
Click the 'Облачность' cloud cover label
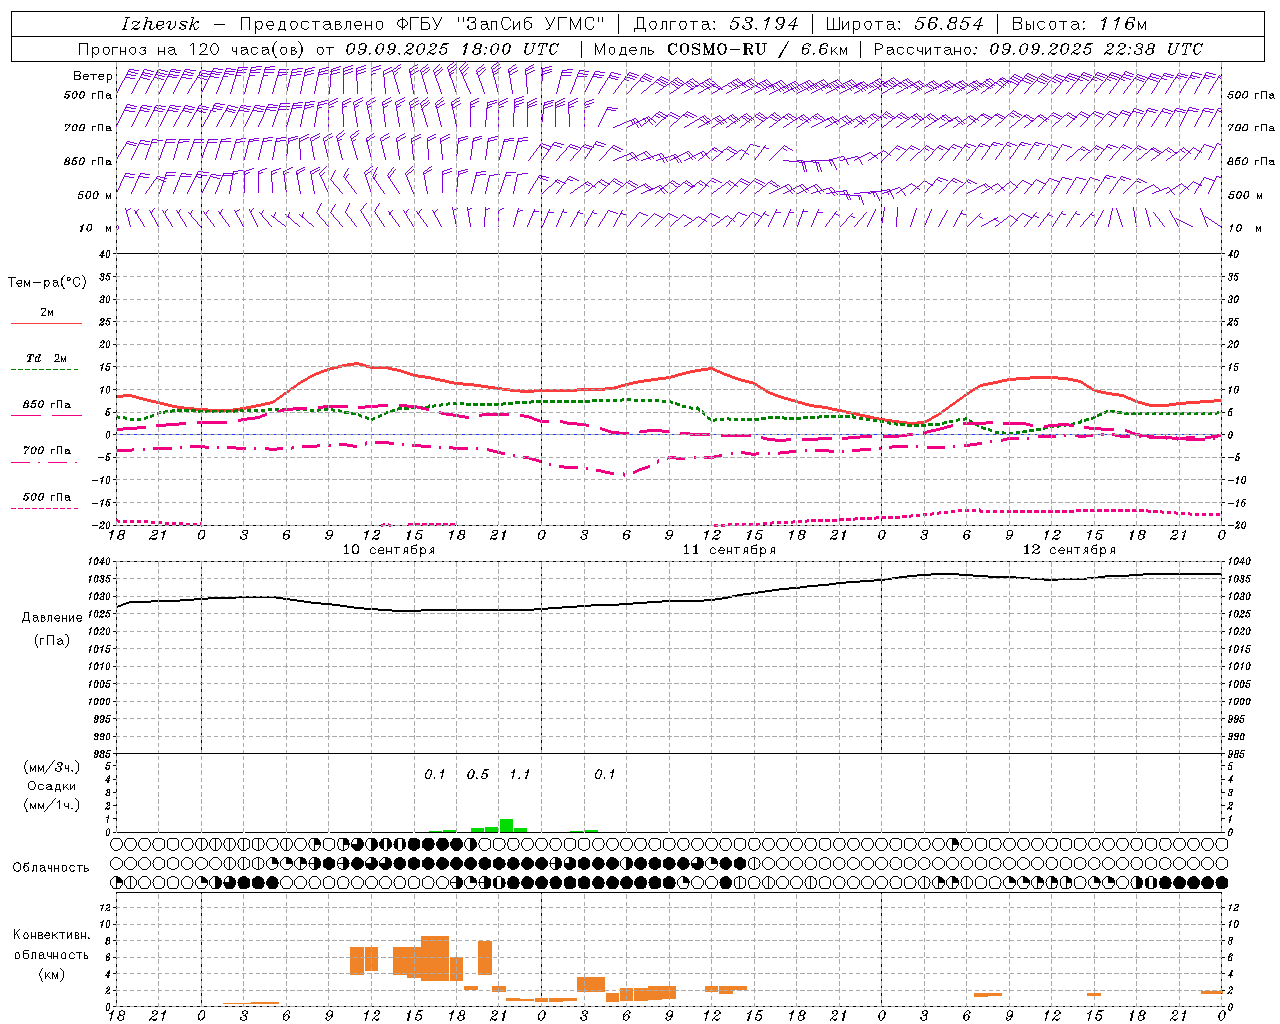click(x=51, y=868)
